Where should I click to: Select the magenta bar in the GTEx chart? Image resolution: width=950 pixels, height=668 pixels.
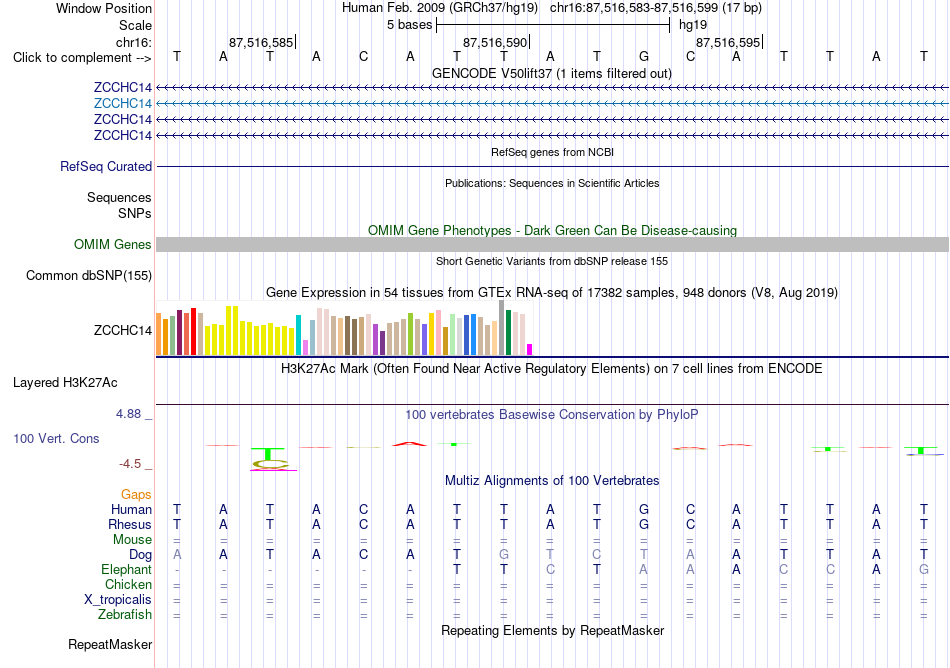point(530,349)
